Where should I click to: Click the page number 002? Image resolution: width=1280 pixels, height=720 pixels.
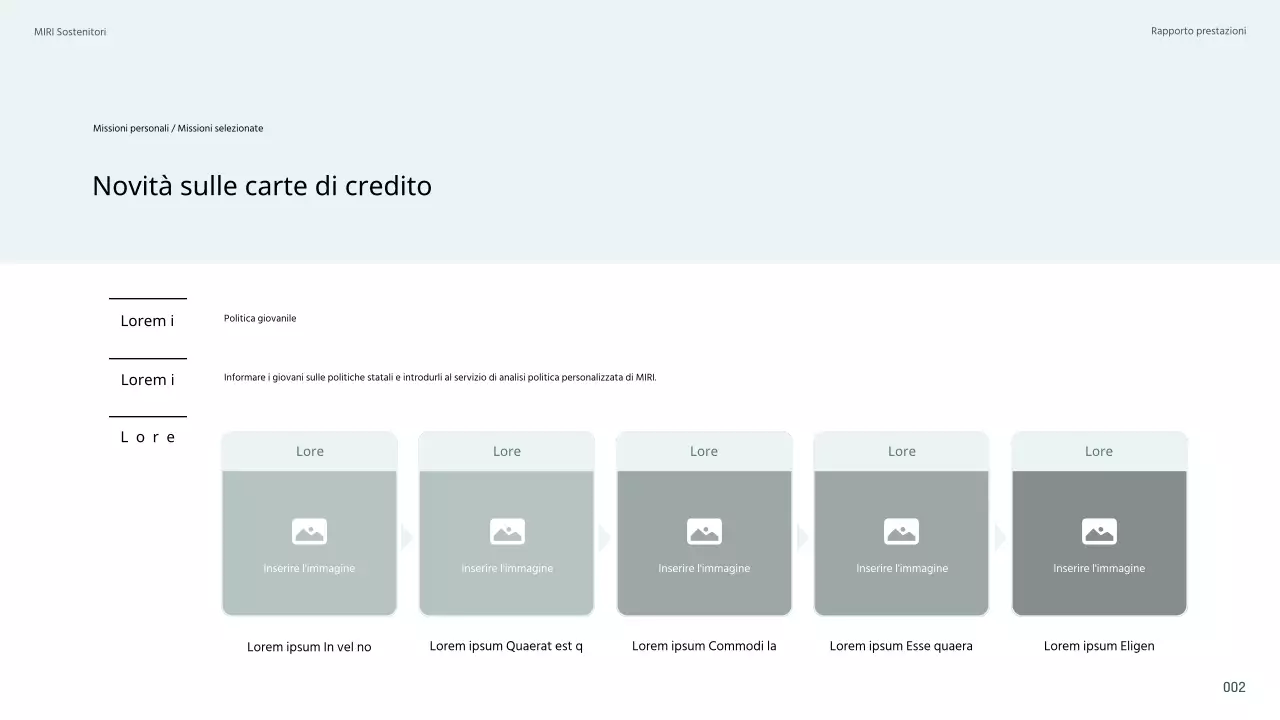pos(1234,687)
